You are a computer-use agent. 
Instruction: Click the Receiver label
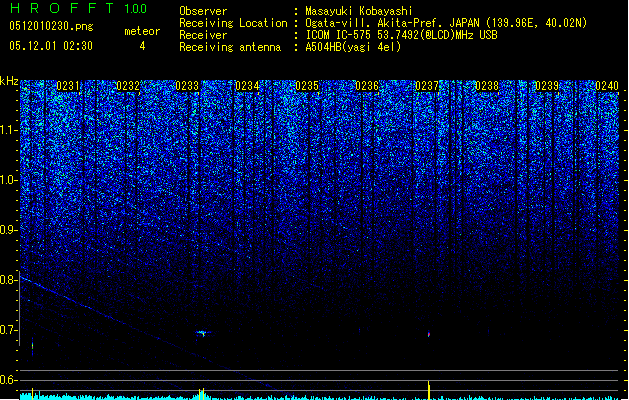pos(203,35)
